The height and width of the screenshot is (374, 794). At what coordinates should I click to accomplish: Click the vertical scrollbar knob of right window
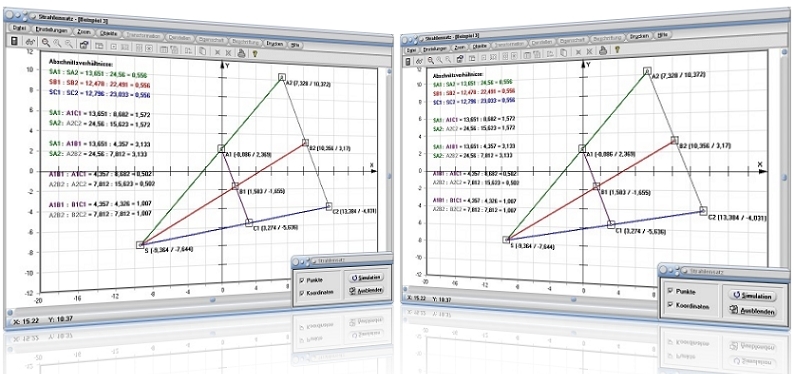click(784, 178)
